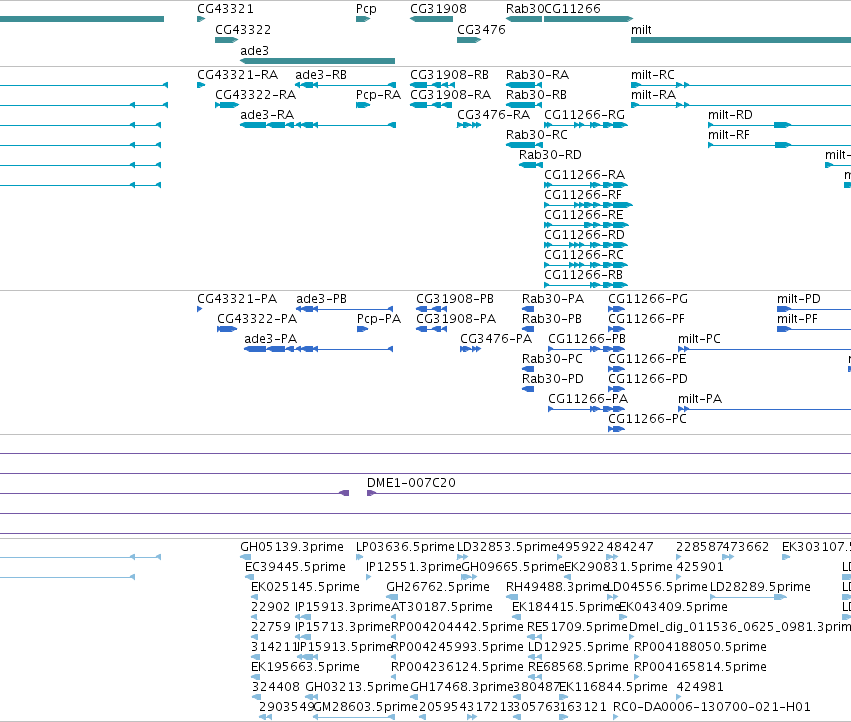Image resolution: width=851 pixels, height=722 pixels.
Task: Select the EST label "AT30187.5prime"
Action: point(442,606)
